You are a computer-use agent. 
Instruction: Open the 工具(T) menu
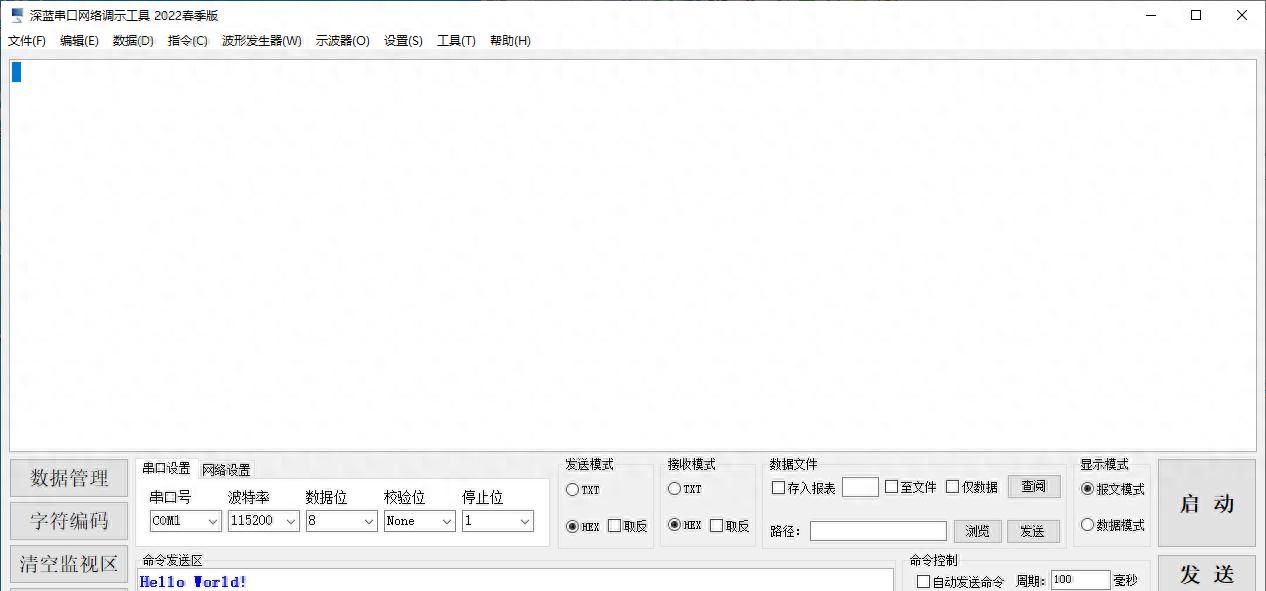456,41
